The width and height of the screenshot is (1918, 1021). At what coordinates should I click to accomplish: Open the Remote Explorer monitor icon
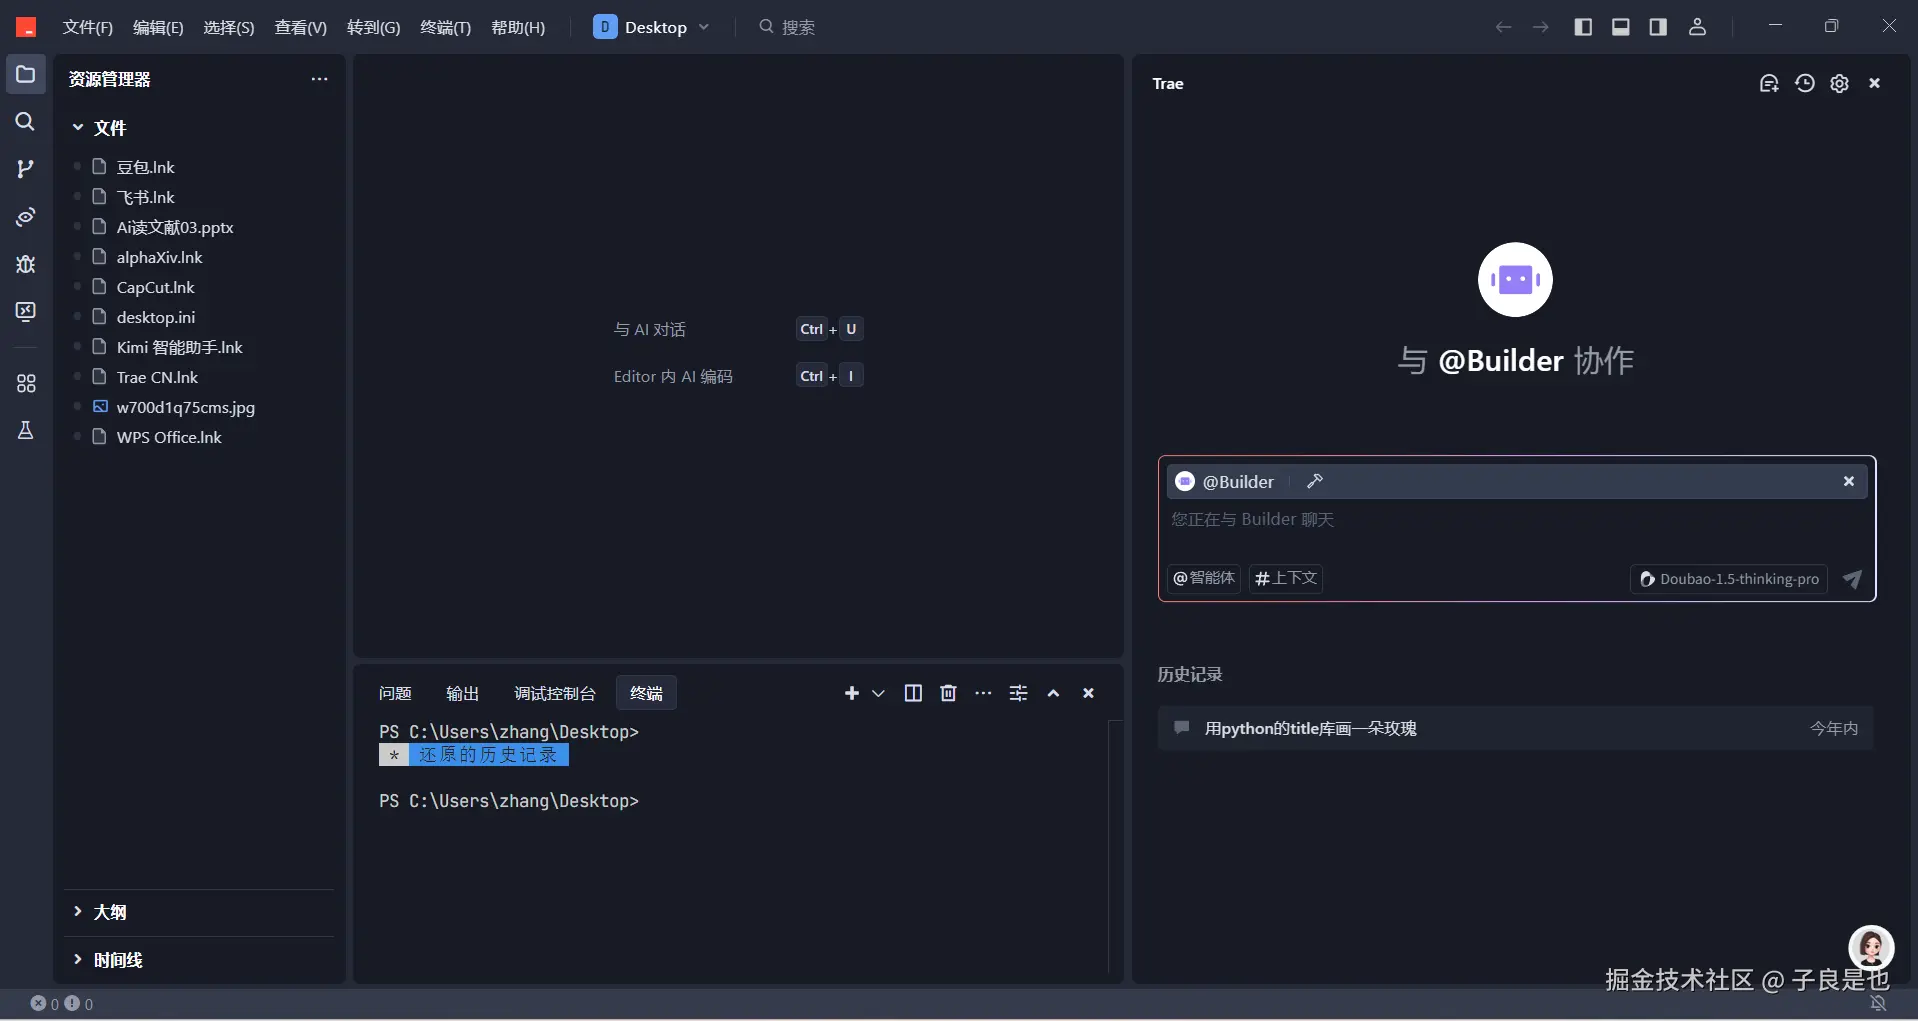26,312
